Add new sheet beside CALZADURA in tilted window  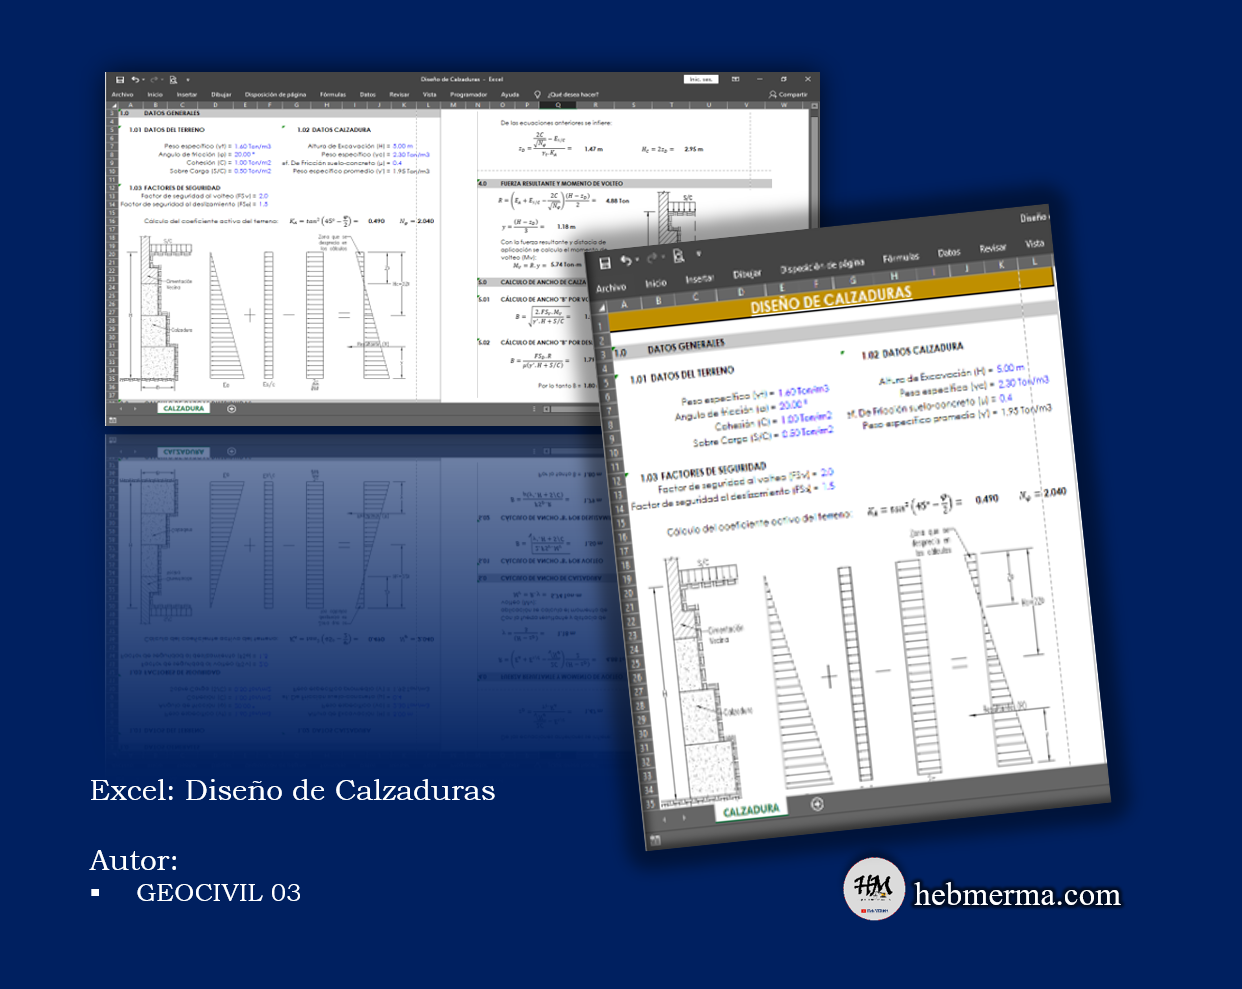(817, 804)
